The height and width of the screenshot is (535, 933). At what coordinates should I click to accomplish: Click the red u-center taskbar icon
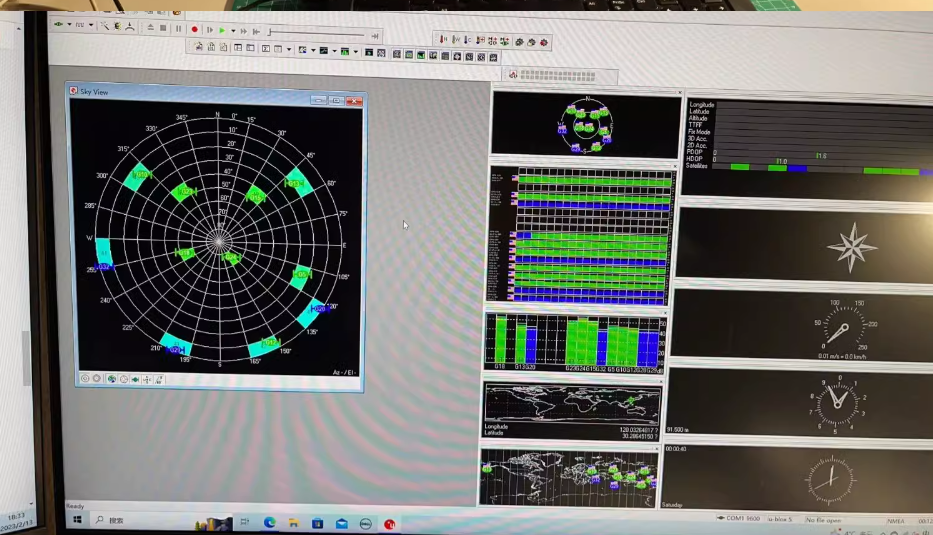pyautogui.click(x=390, y=524)
